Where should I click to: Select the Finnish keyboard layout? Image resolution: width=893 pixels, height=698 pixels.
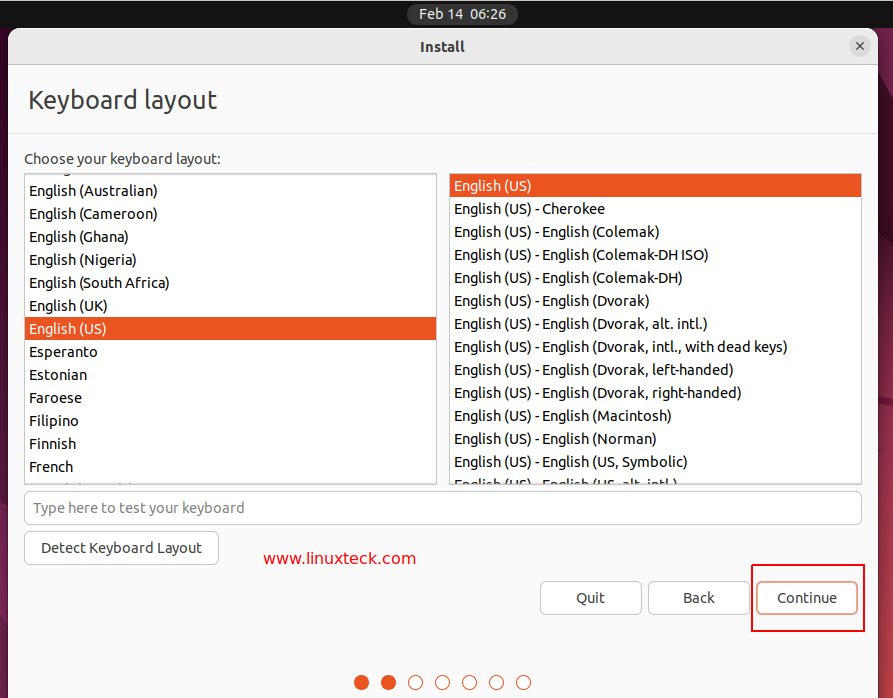click(x=52, y=443)
